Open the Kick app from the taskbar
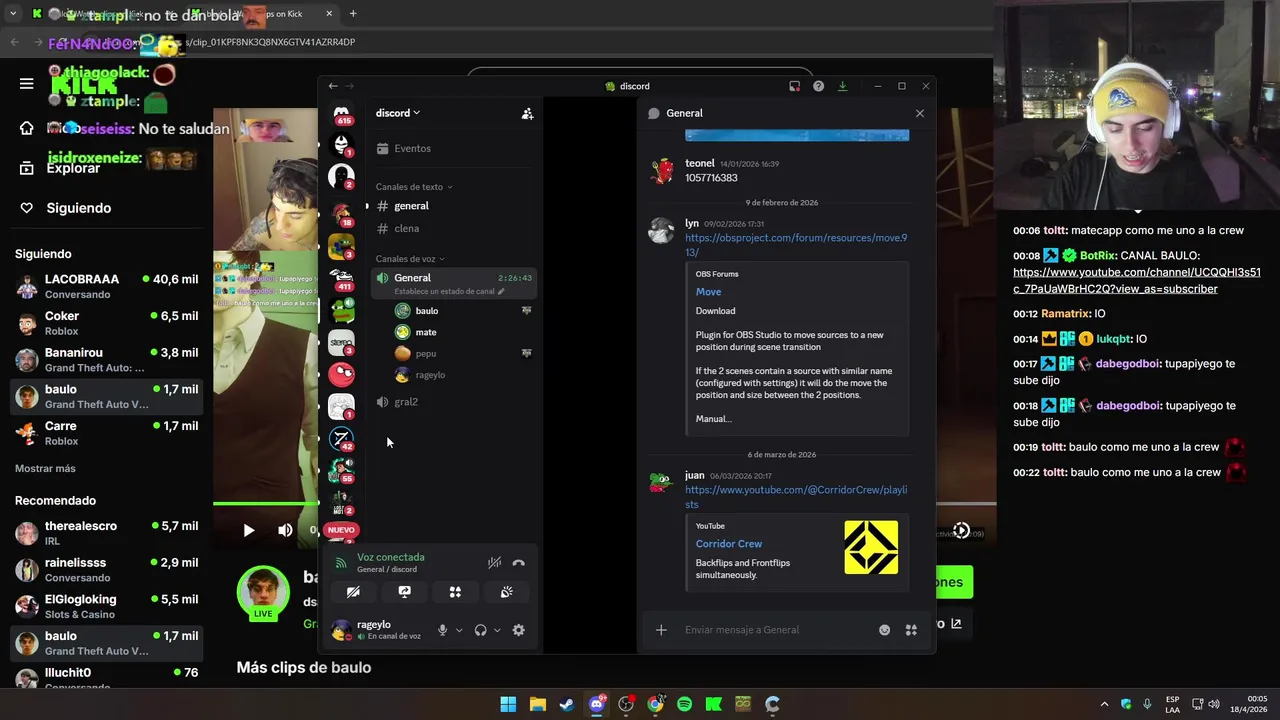The height and width of the screenshot is (720, 1280). click(x=713, y=704)
